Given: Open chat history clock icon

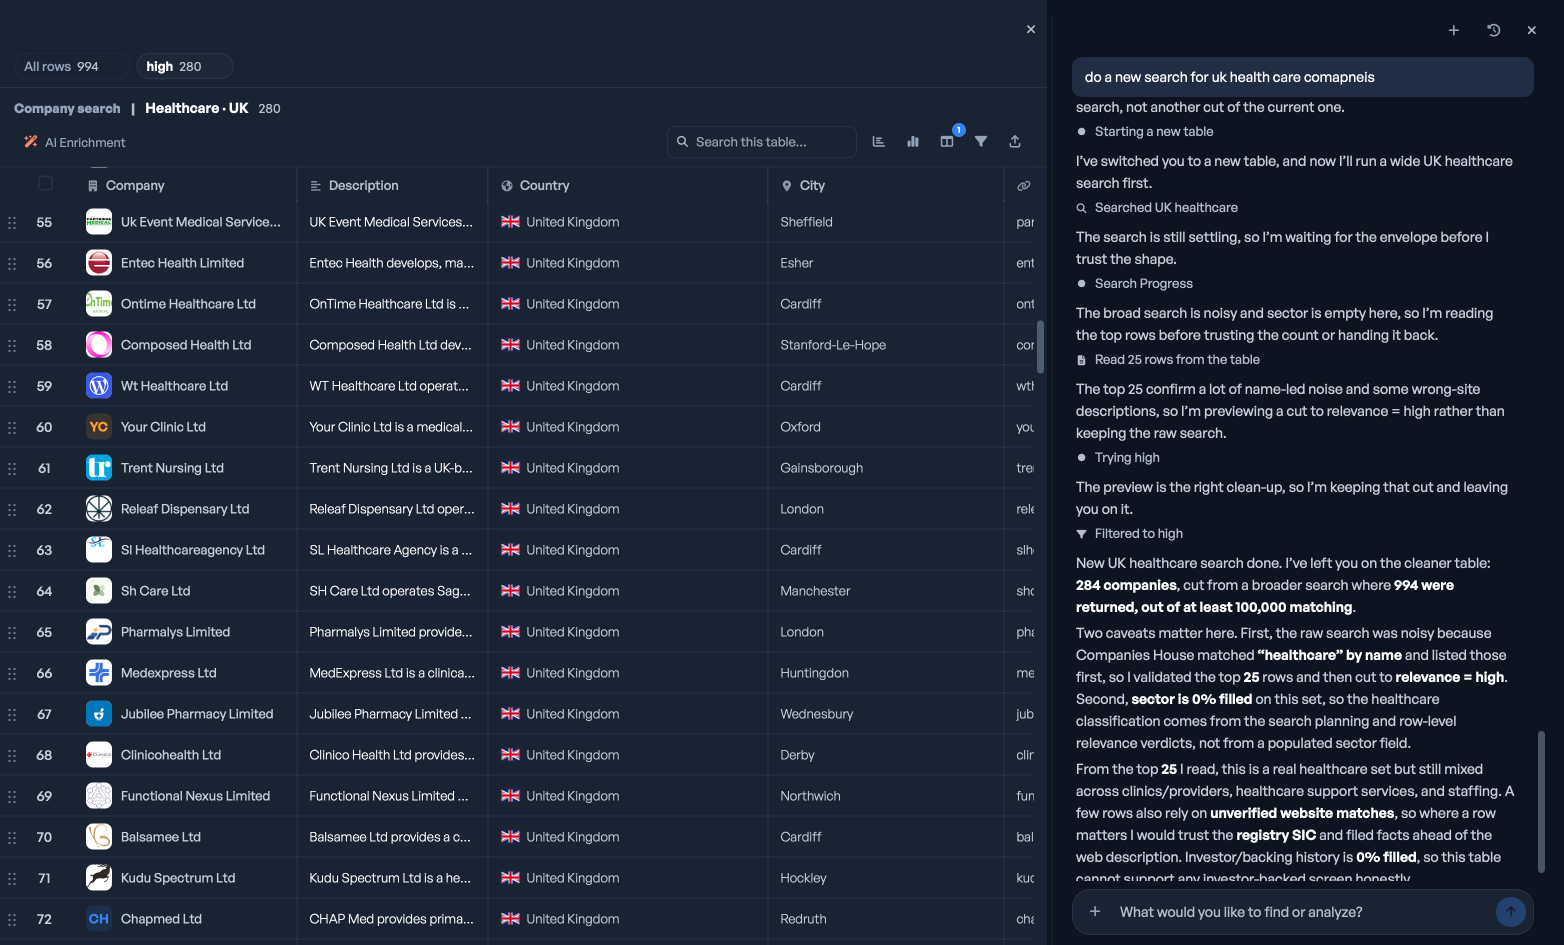Looking at the screenshot, I should tap(1494, 30).
